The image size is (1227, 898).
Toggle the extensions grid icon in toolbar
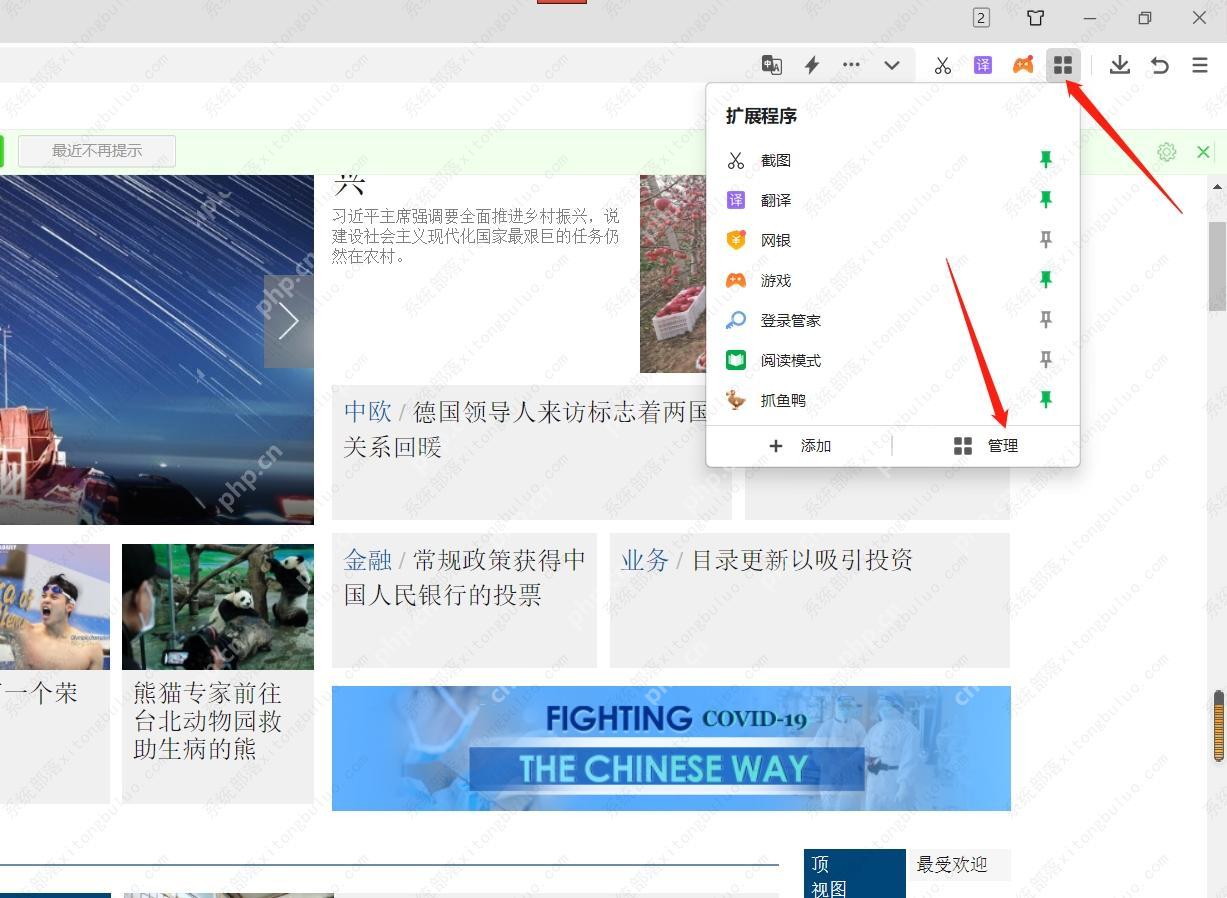[1062, 65]
